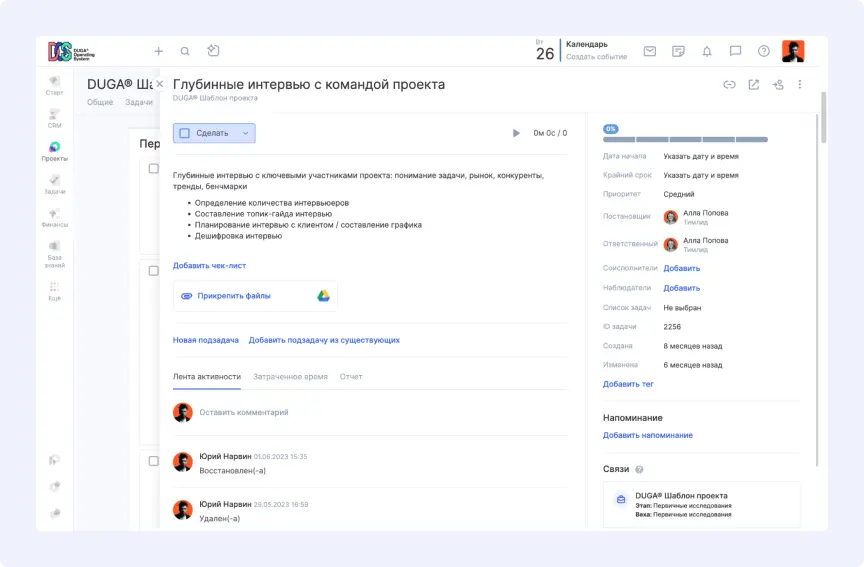Open the help question mark icon
This screenshot has width=864, height=567.
(764, 51)
